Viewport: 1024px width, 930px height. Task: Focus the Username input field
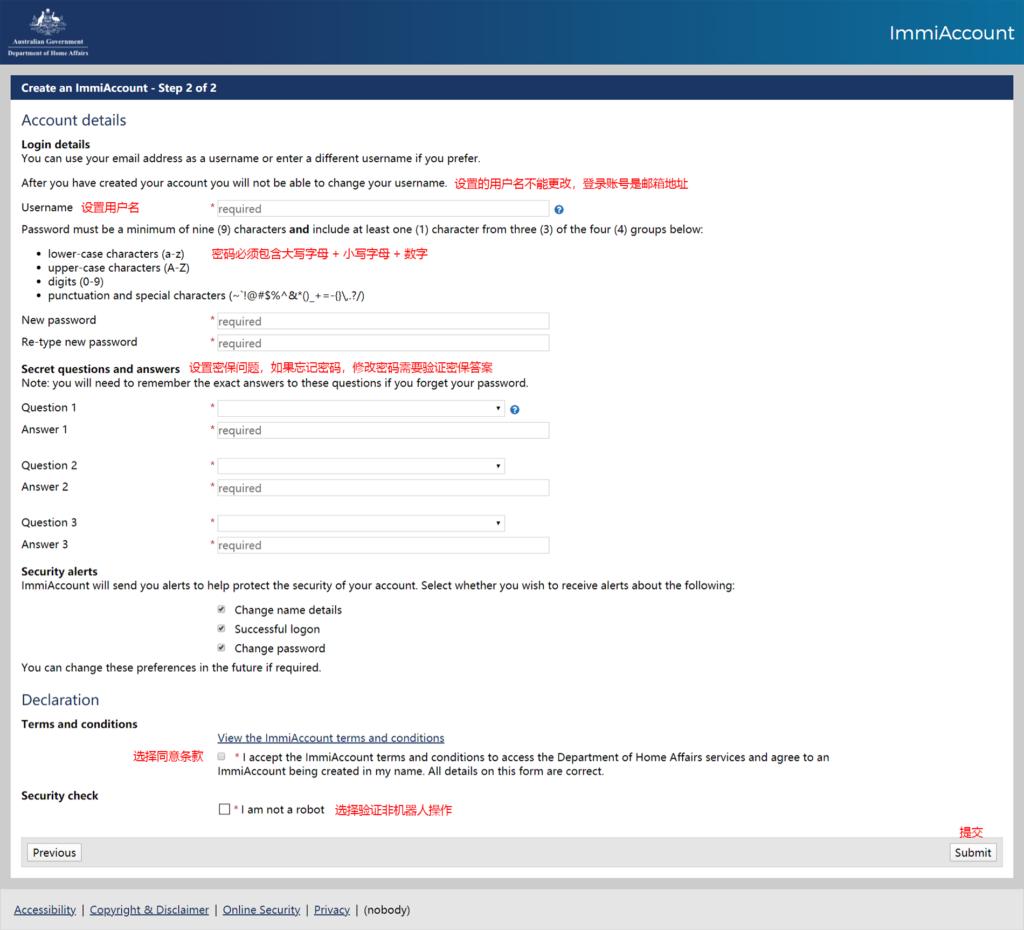(383, 209)
